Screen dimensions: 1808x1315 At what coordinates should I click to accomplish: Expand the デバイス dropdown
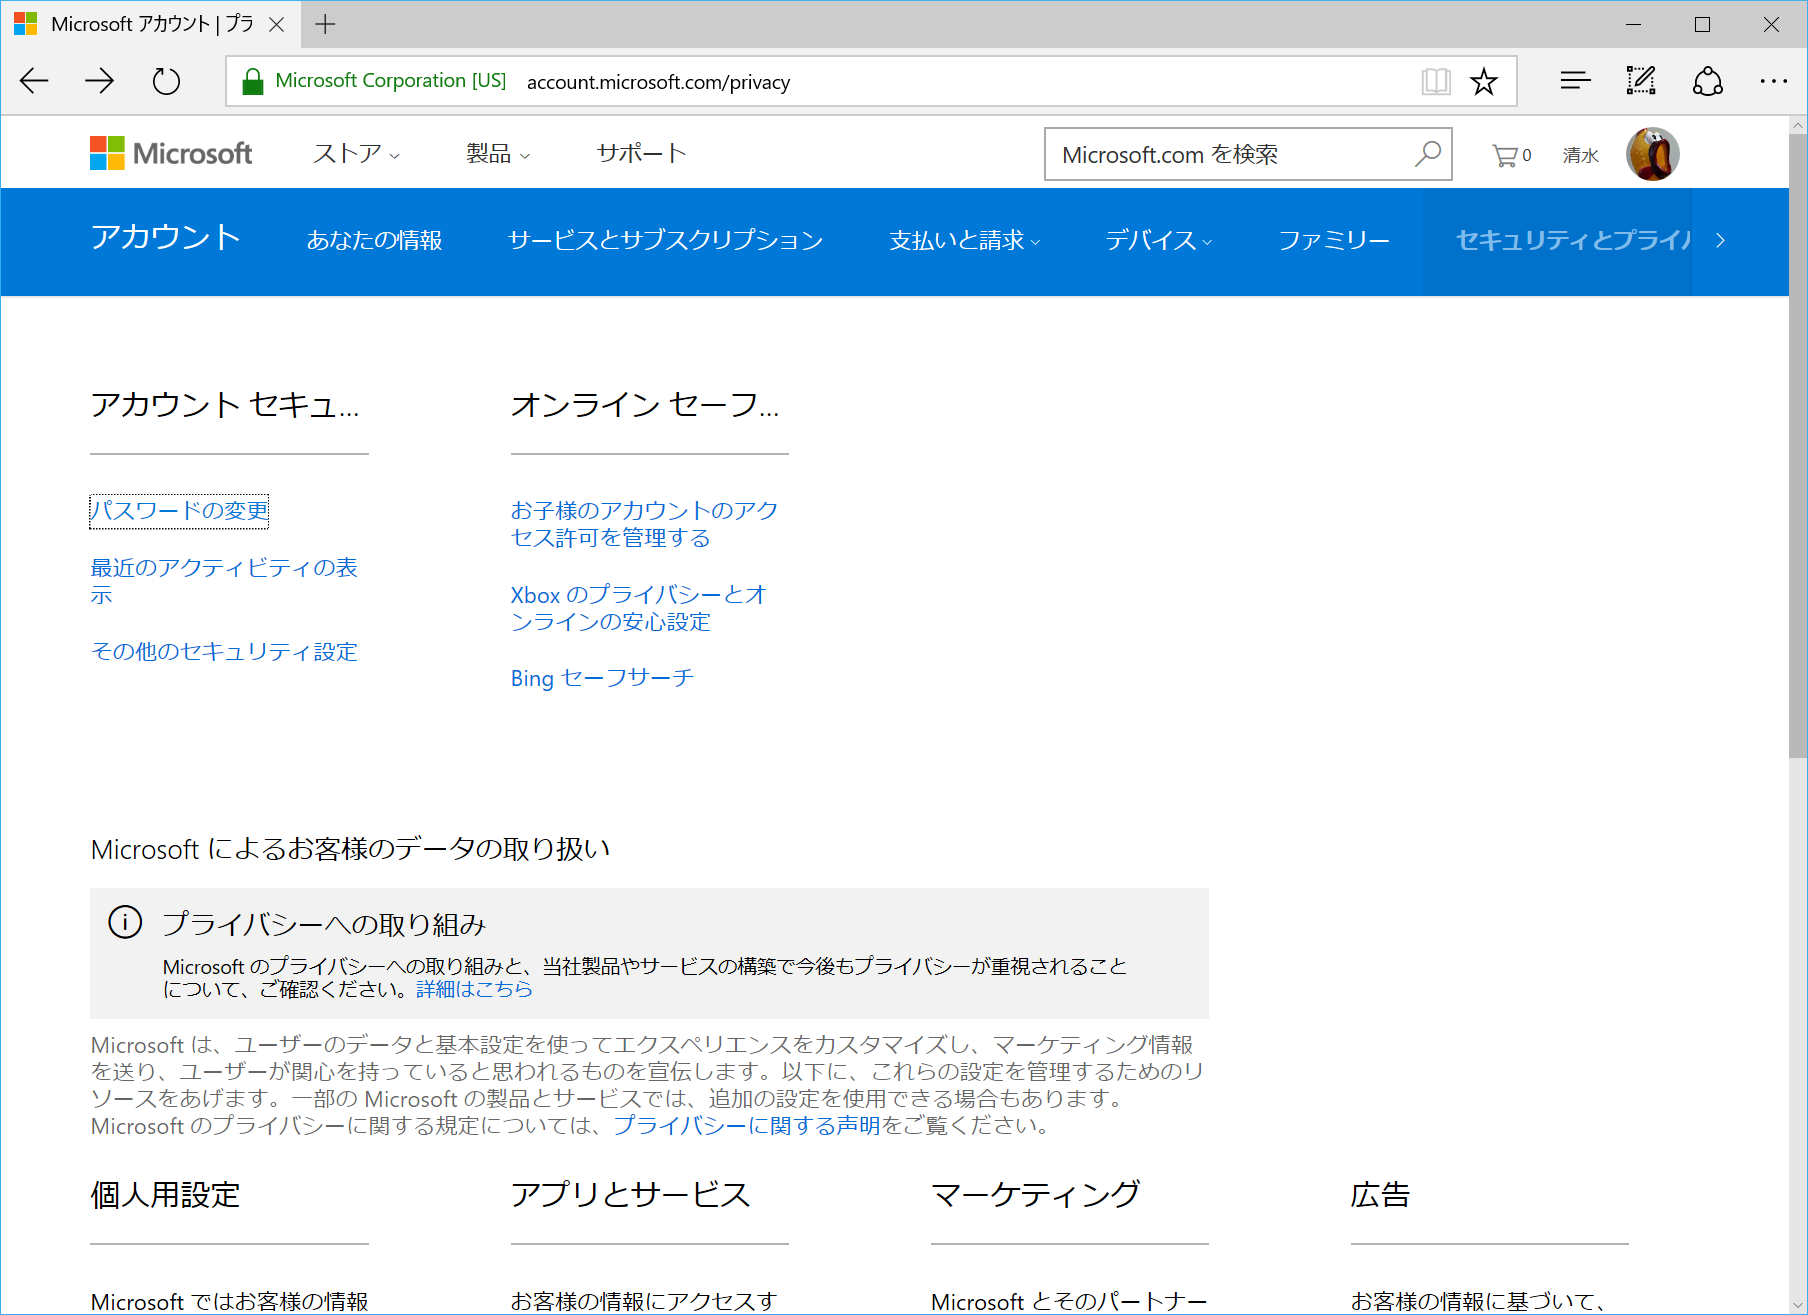1157,240
